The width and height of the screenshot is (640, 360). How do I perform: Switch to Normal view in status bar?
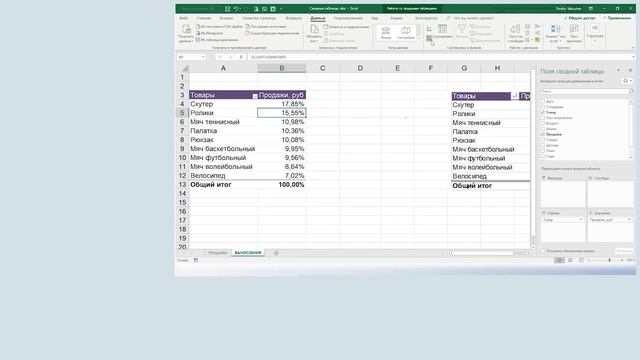click(559, 260)
